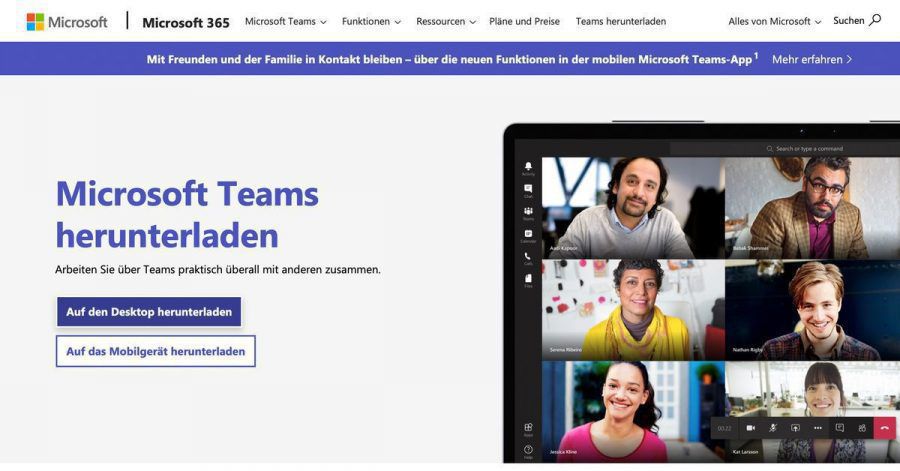
Task: Open Files icon in Teams sidebar
Action: click(528, 279)
